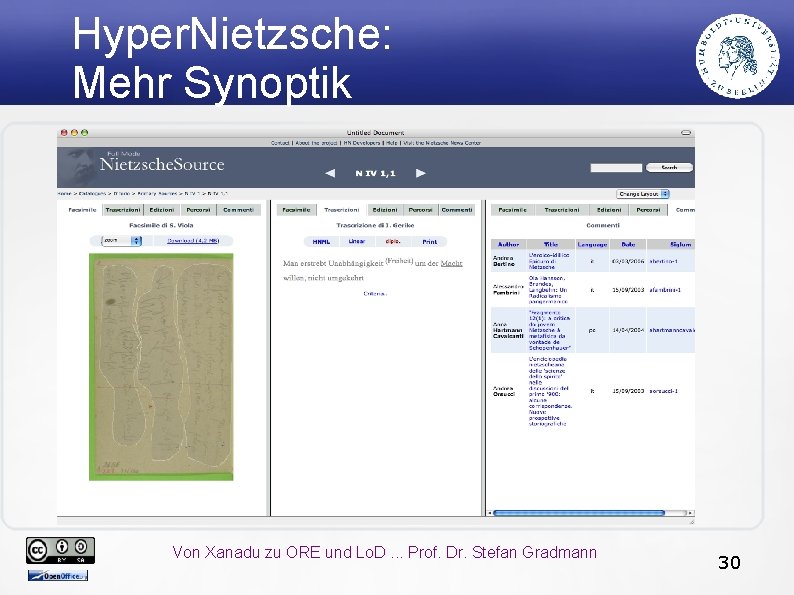Open Andrea Bertino's comment title link
This screenshot has height=595, width=794.
(549, 261)
